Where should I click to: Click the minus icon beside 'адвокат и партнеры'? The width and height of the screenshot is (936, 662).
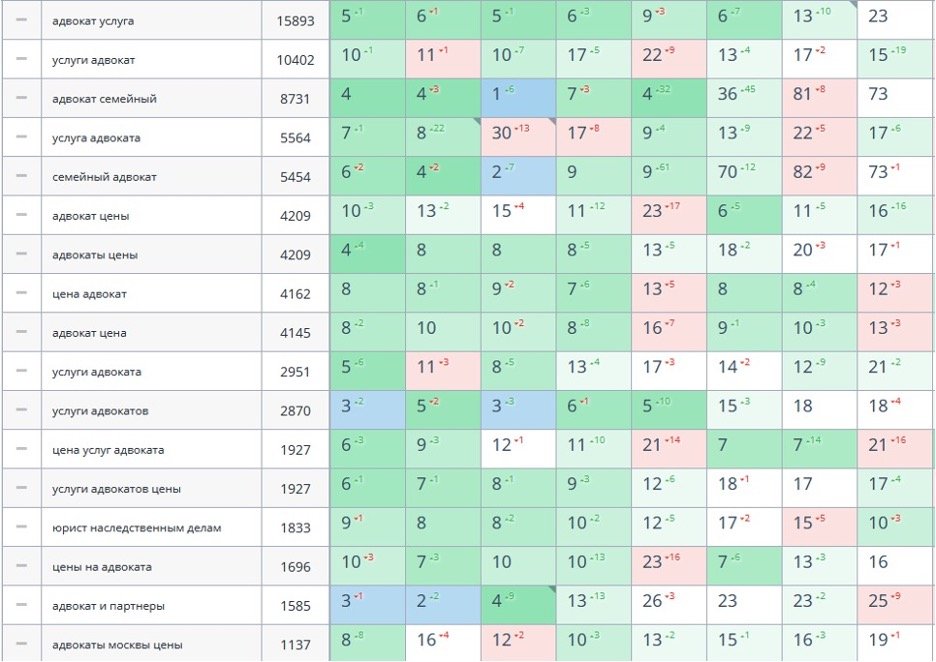click(21, 605)
